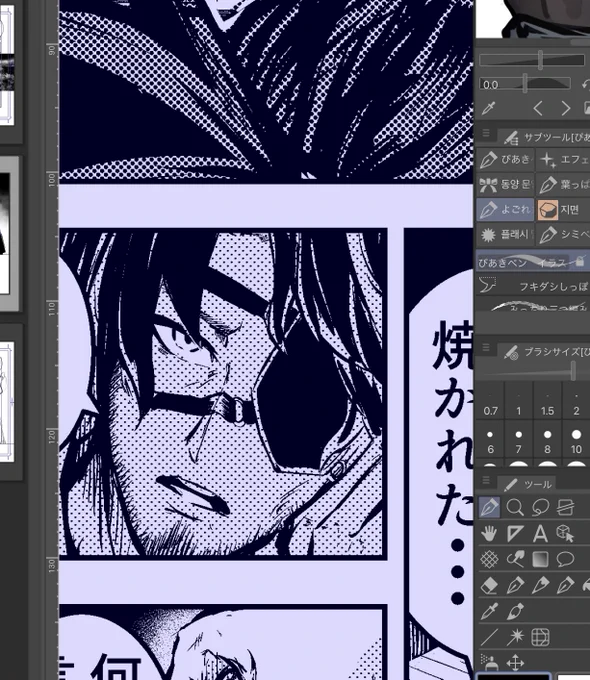Select the Eyedropper tool in Tool palette
Screen dimensions: 590x680
coord(489,611)
